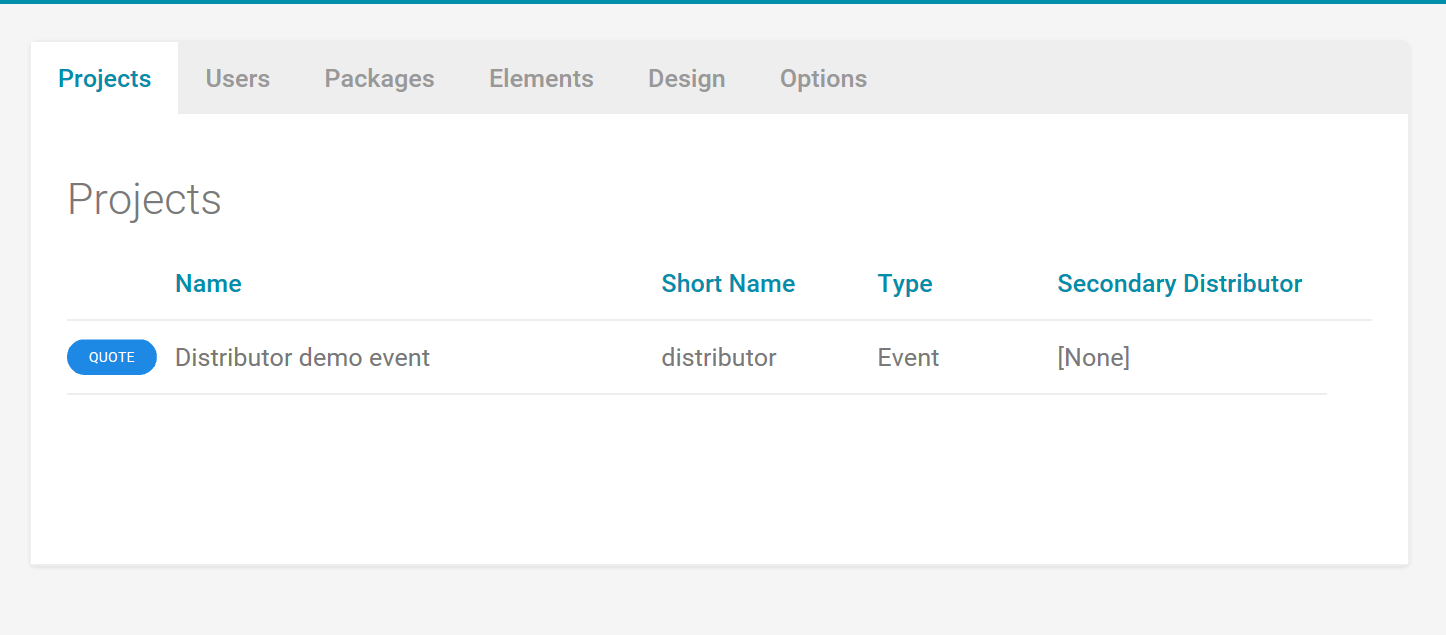Open the Design tab
The image size is (1446, 635).
[687, 78]
